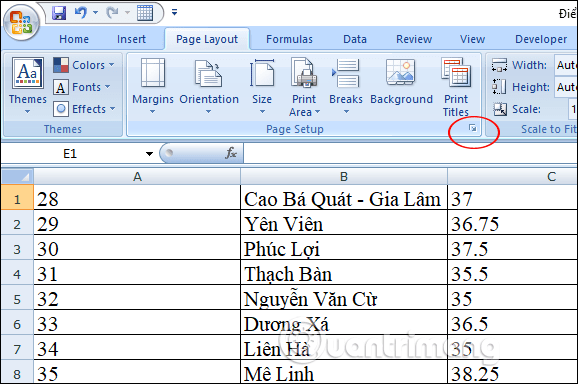This screenshot has height=384, width=578.
Task: Click the Select All corner button
Action: [x=17, y=177]
